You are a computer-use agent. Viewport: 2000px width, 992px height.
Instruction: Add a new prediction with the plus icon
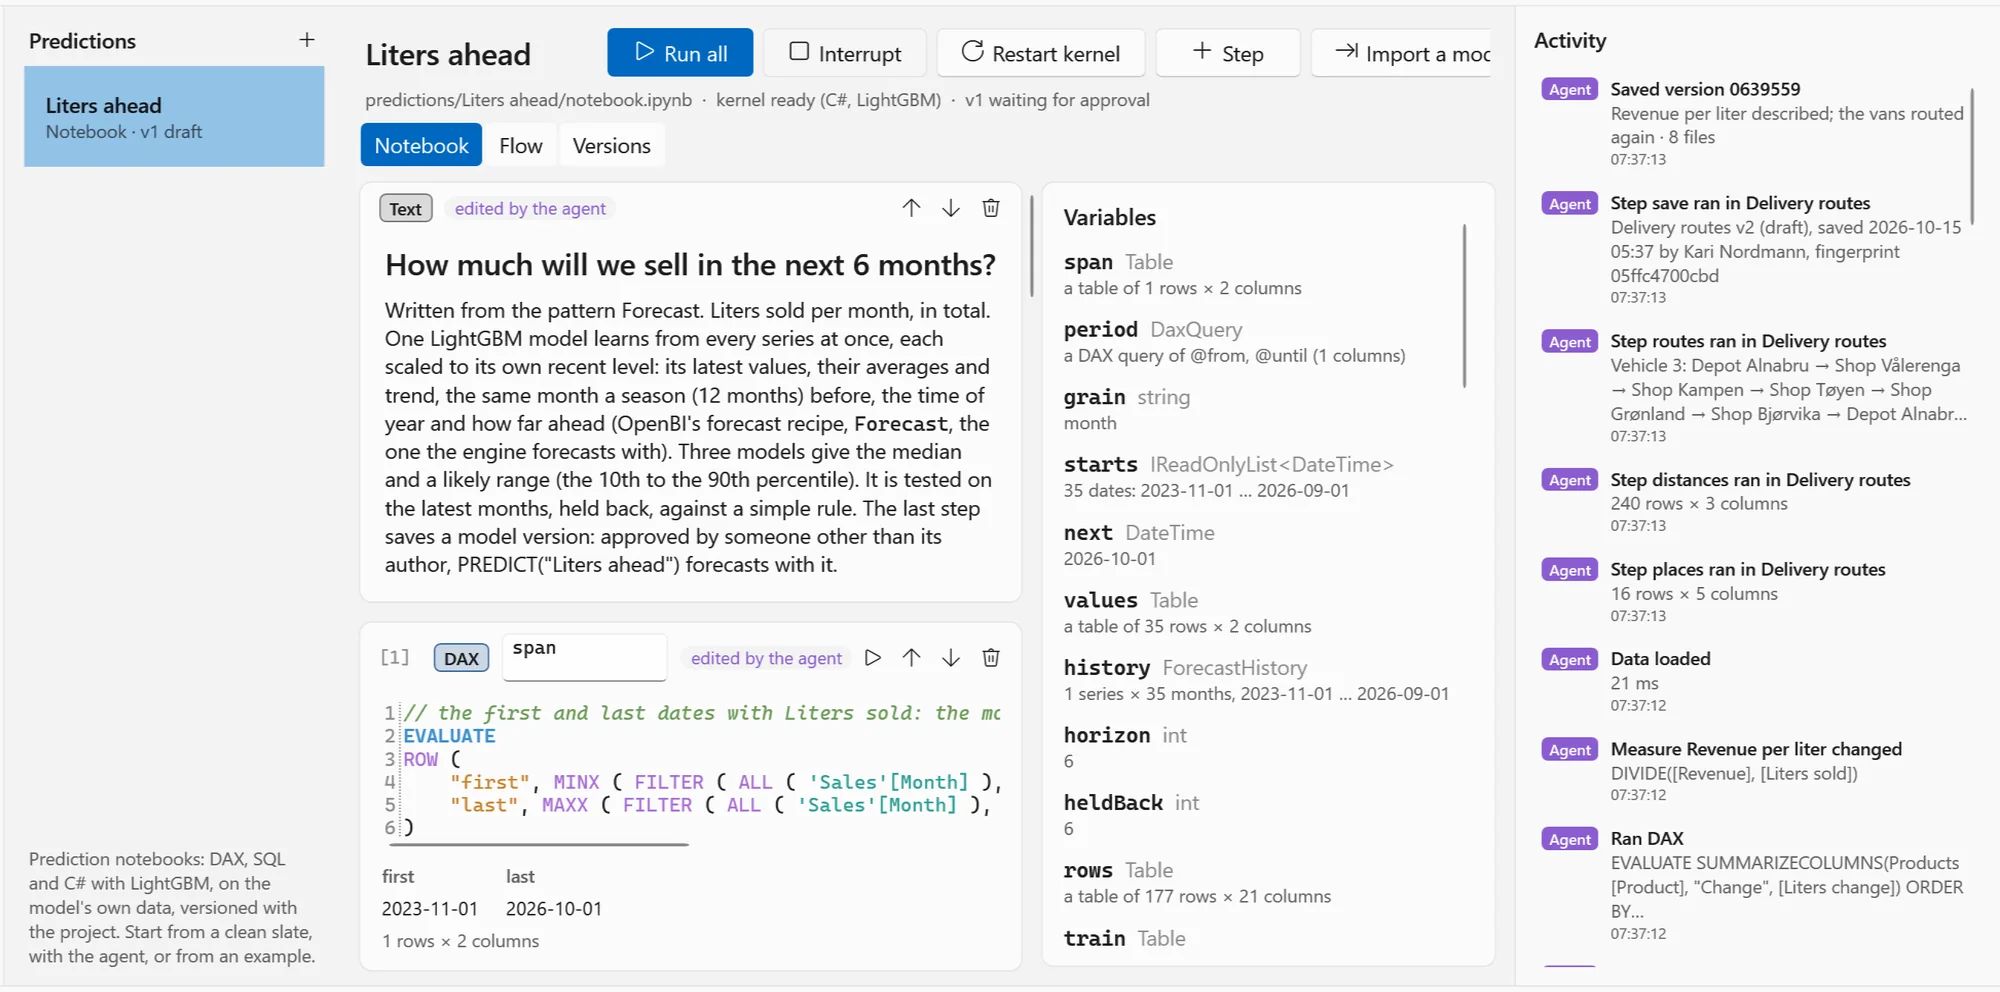click(307, 40)
